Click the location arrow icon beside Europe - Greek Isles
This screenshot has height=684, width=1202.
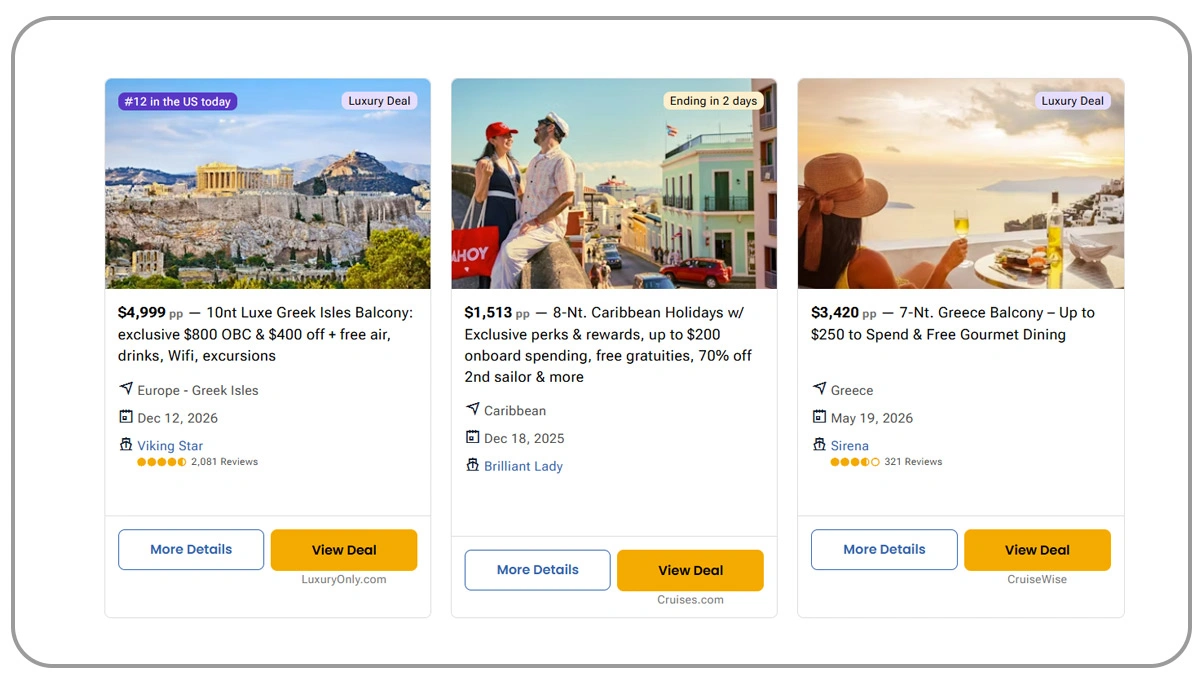(126, 389)
